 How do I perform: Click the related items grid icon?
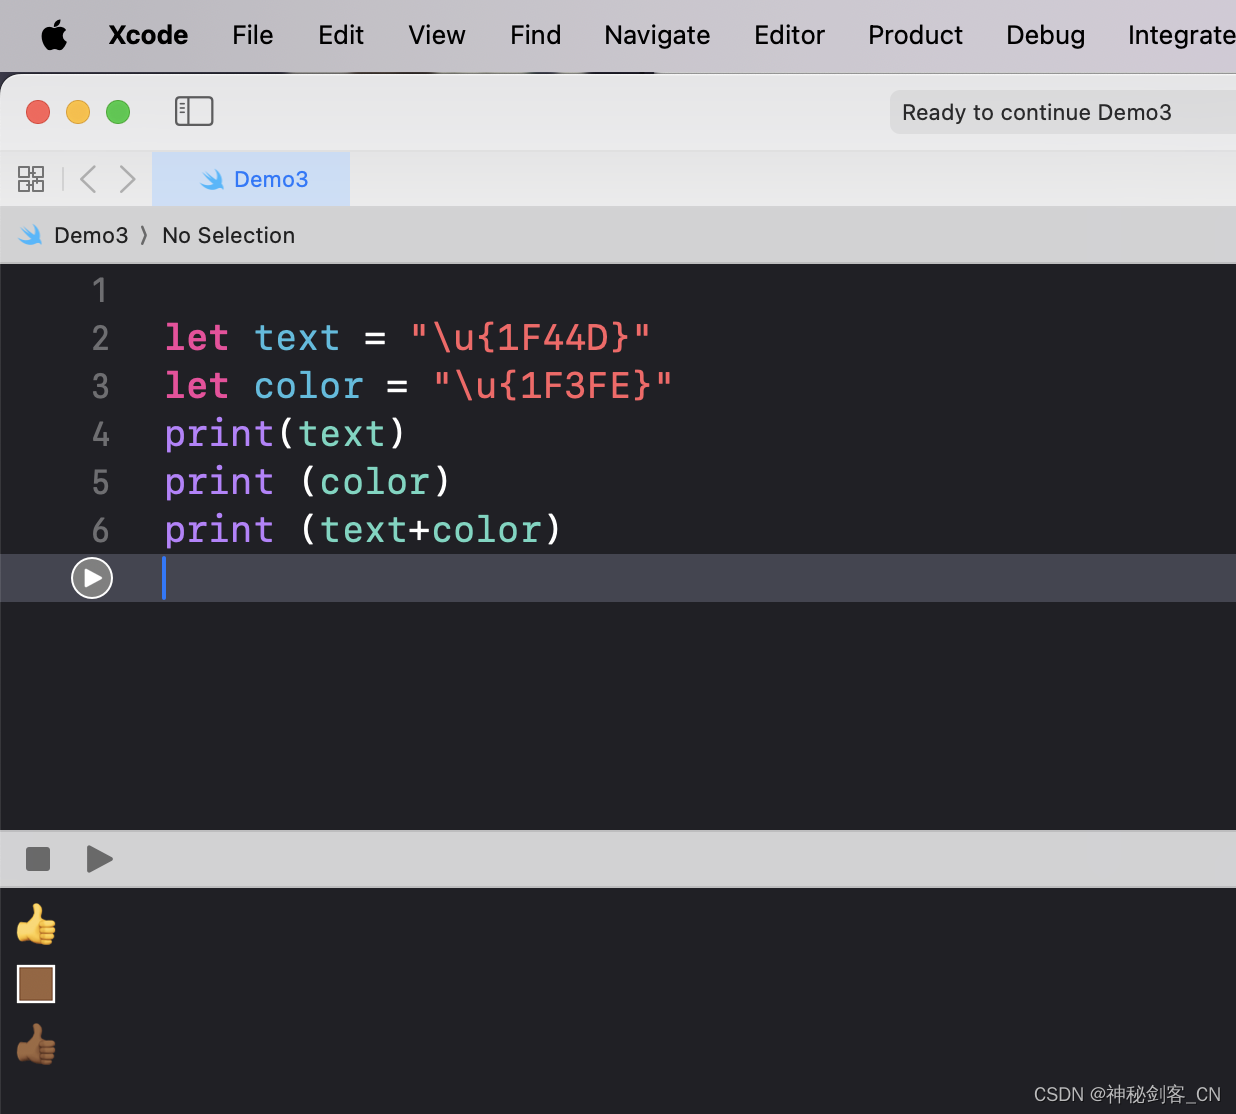pos(31,179)
